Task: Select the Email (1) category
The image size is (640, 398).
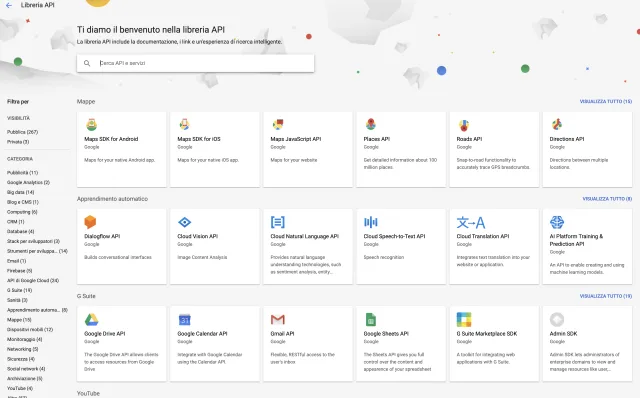Action: 16,261
